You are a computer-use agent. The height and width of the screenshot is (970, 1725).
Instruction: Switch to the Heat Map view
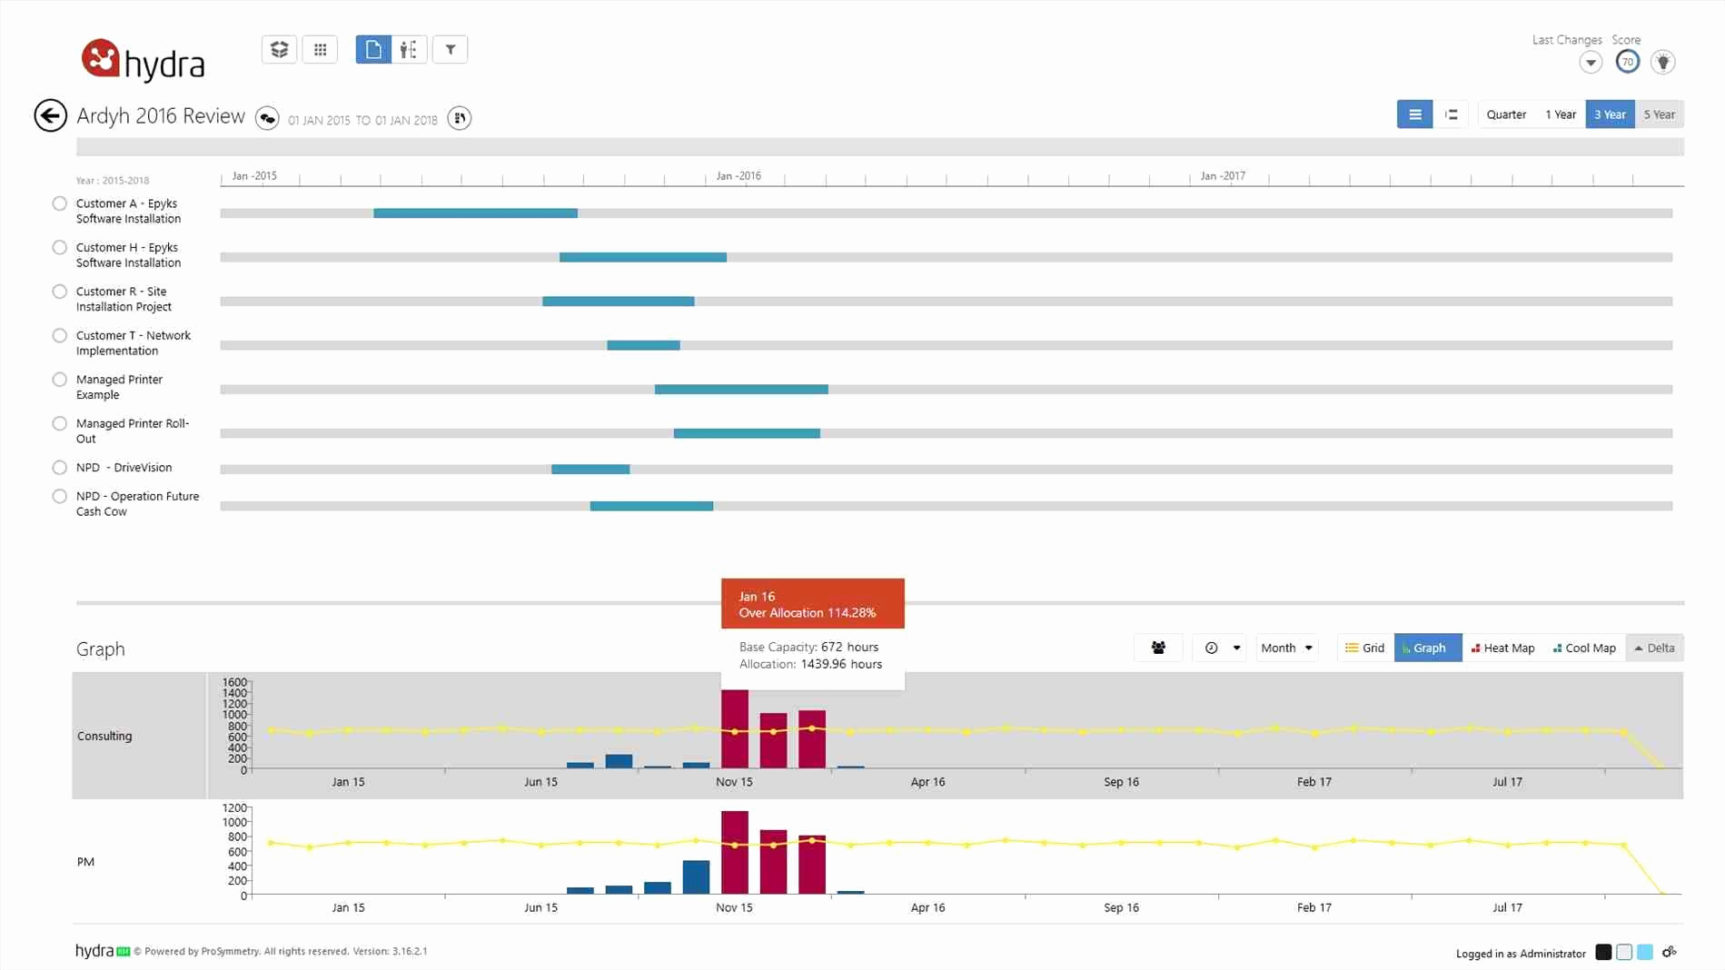(x=1502, y=648)
